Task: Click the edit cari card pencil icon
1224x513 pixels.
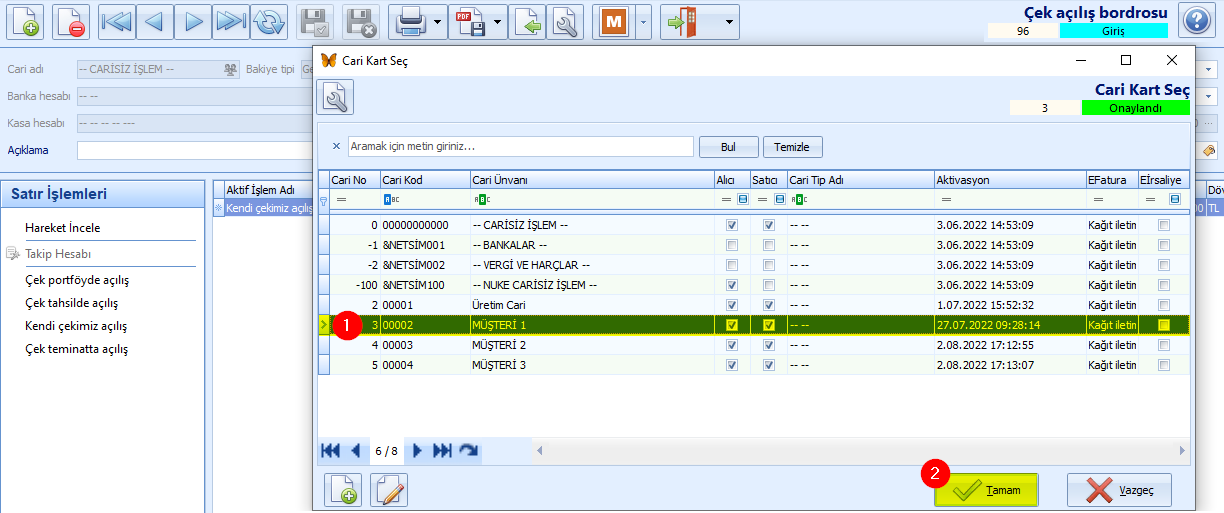Action: coord(390,490)
